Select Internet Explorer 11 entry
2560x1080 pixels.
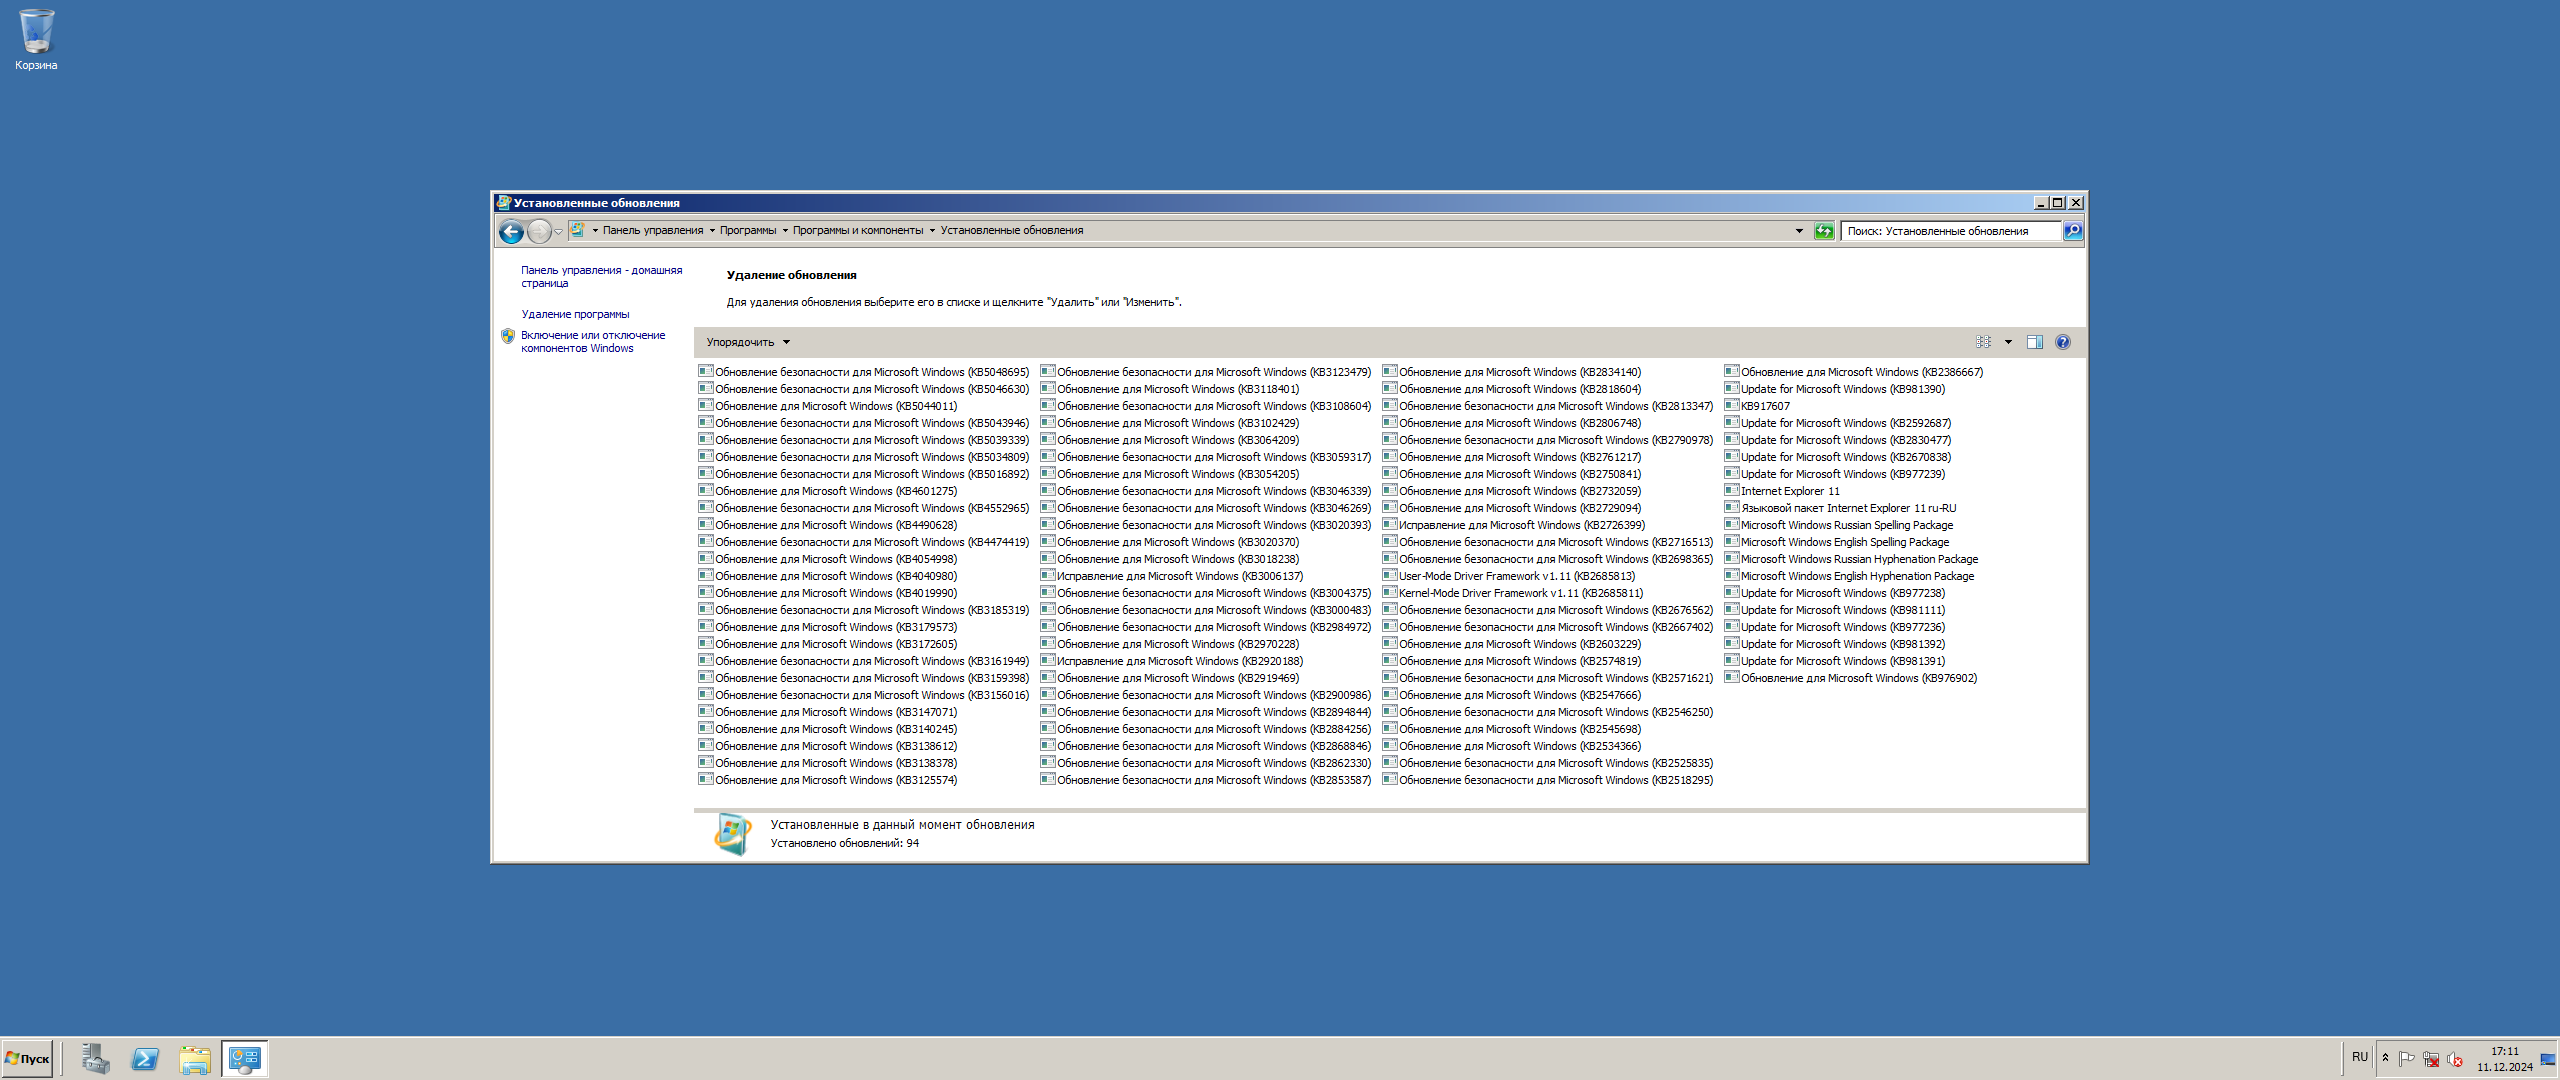(x=1781, y=491)
